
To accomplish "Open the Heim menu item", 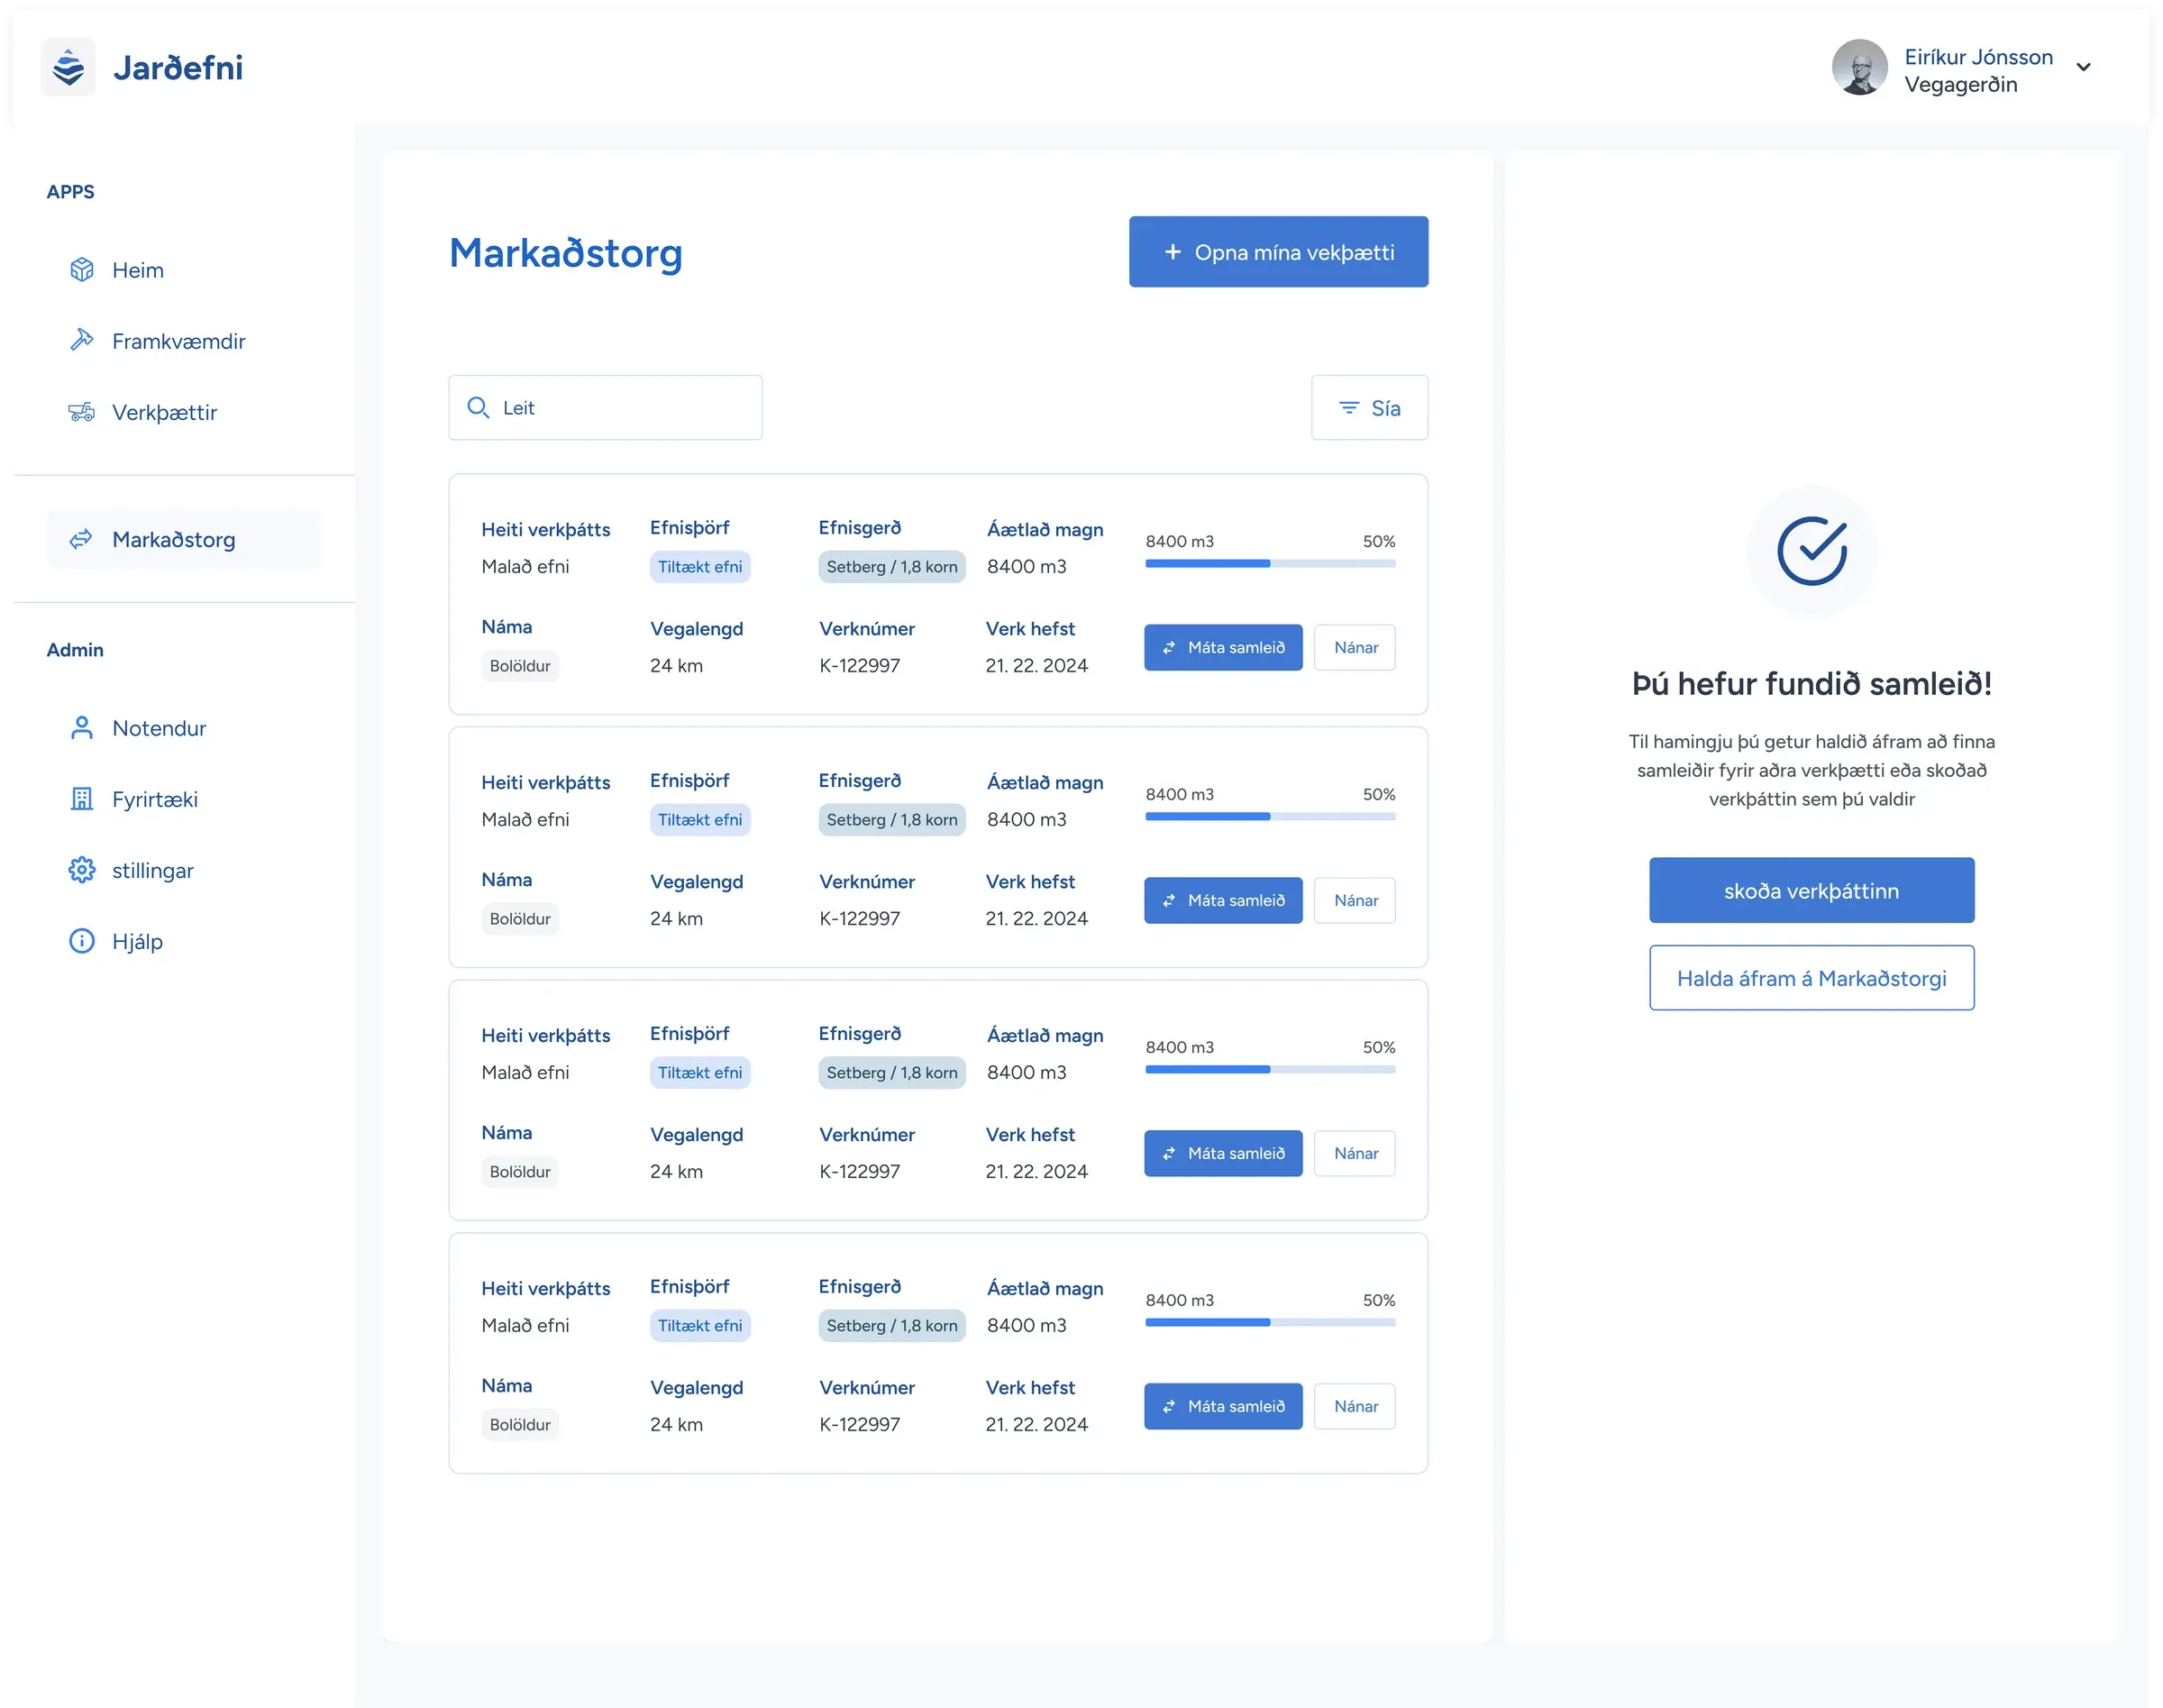I will tap(138, 270).
